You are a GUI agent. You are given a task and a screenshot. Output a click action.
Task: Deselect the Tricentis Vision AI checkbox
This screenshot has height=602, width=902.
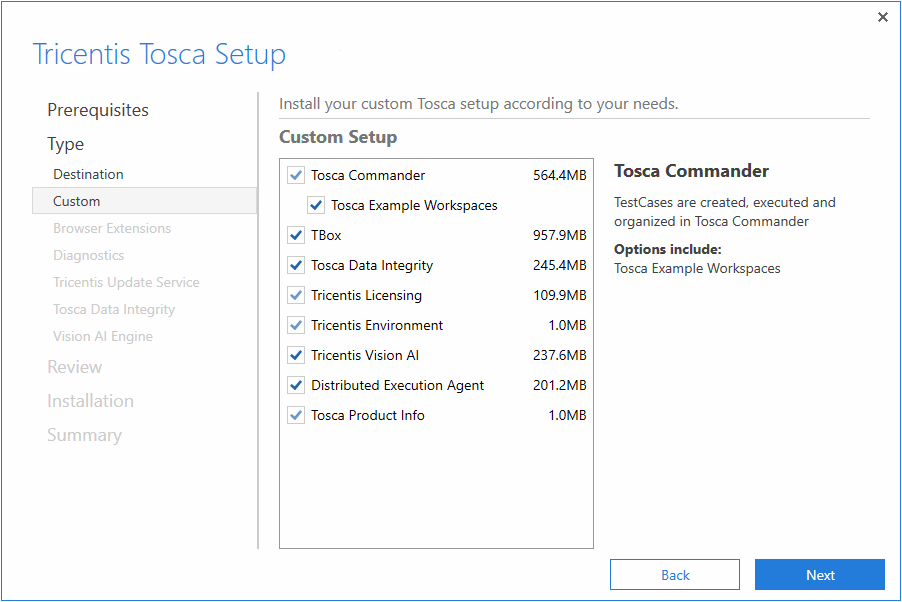pyautogui.click(x=296, y=355)
